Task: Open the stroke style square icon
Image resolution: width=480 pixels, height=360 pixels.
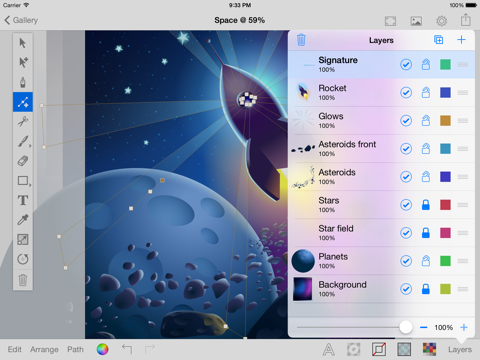Action: click(379, 349)
